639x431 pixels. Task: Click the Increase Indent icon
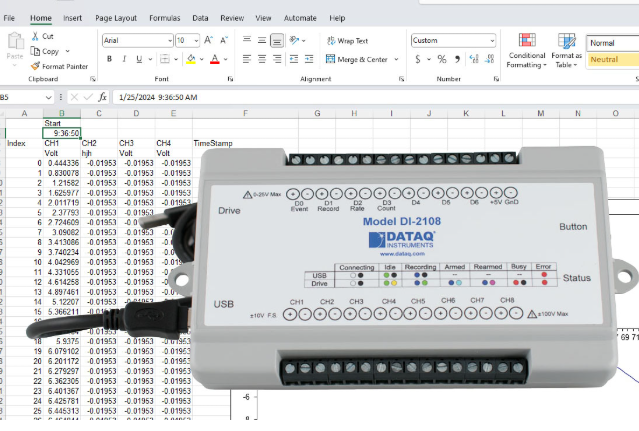tap(309, 59)
